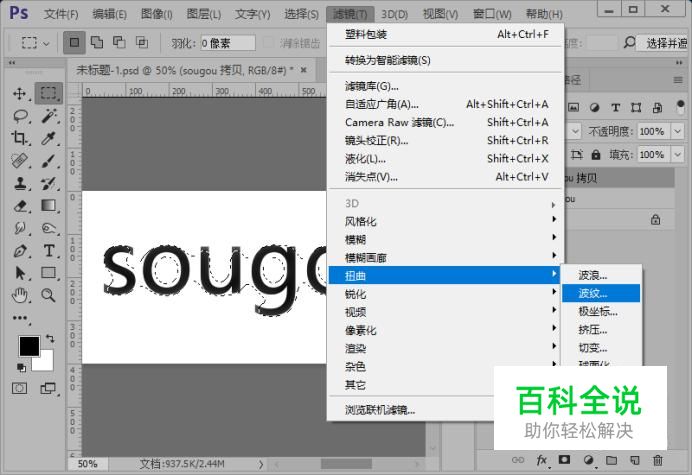The height and width of the screenshot is (475, 692).
Task: Select the Eraser tool
Action: (x=20, y=206)
